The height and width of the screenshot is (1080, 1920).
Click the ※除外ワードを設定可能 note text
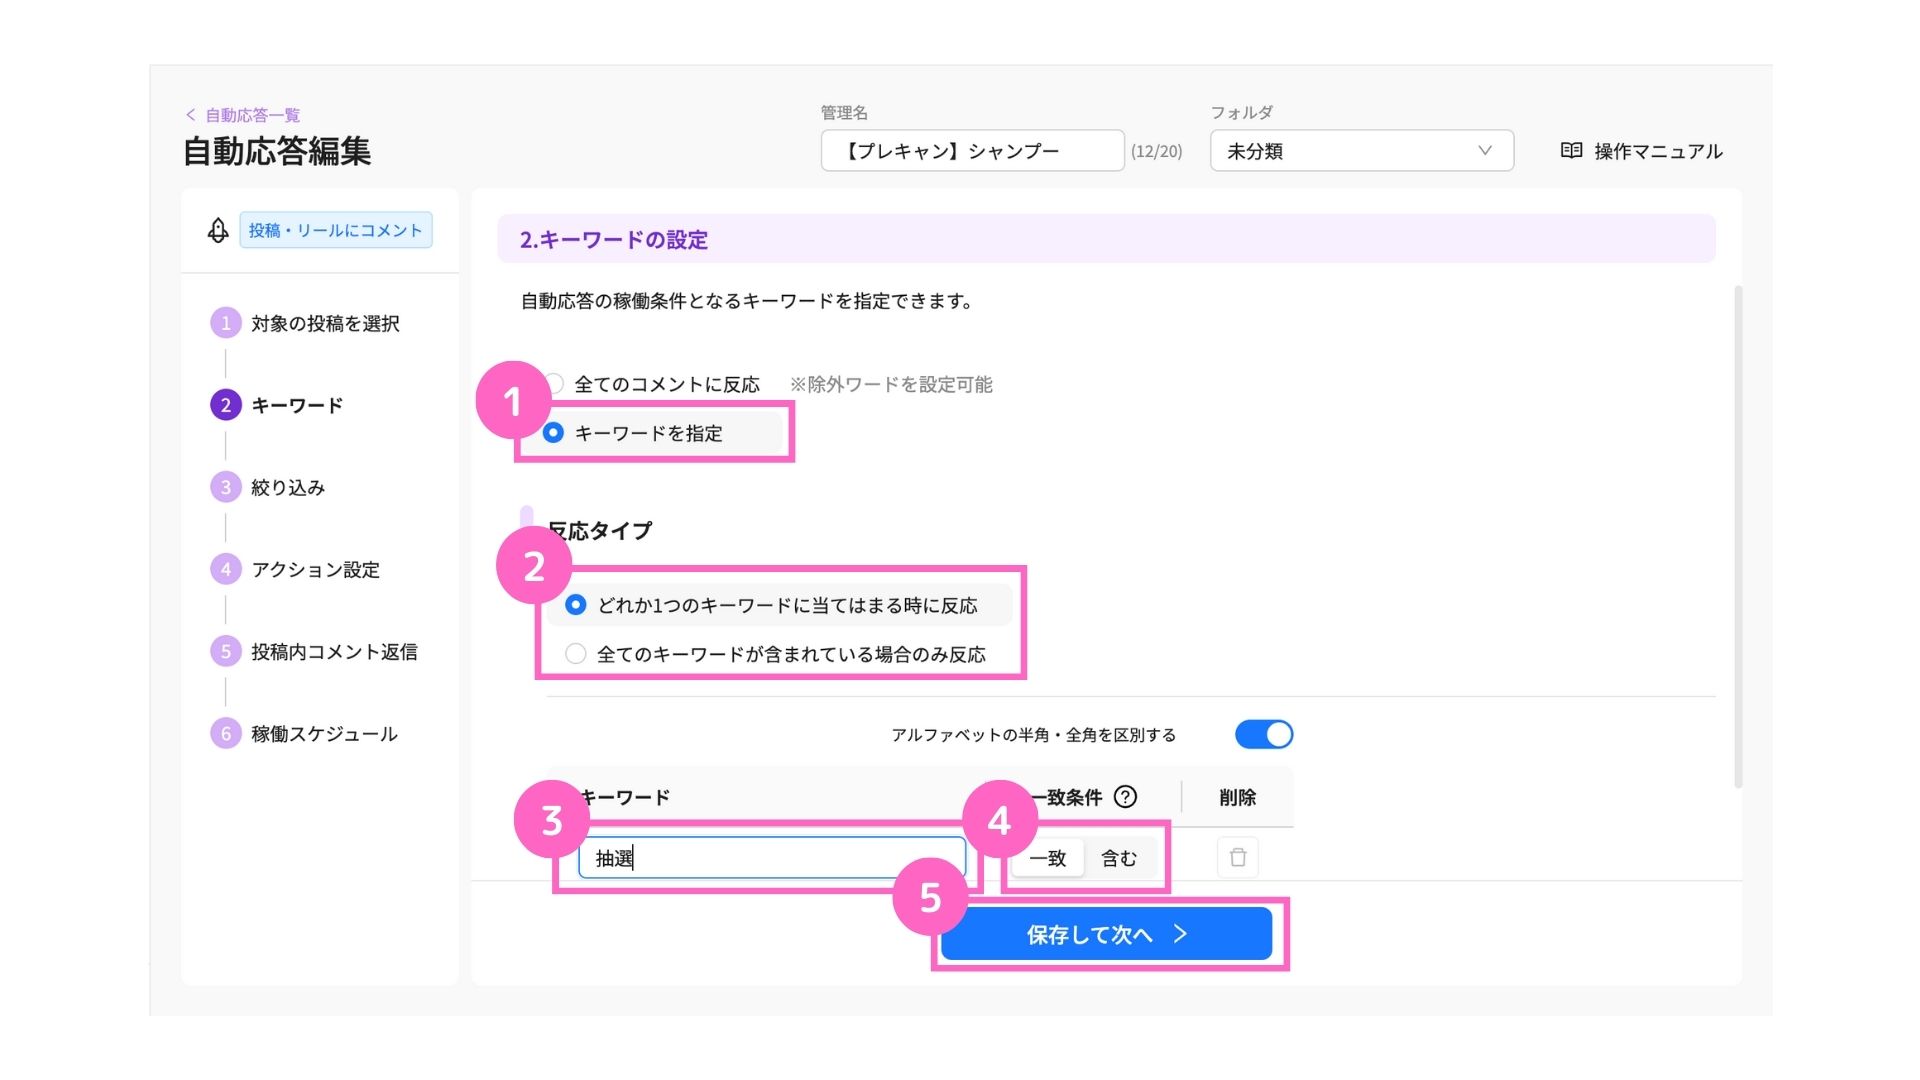[x=891, y=384]
